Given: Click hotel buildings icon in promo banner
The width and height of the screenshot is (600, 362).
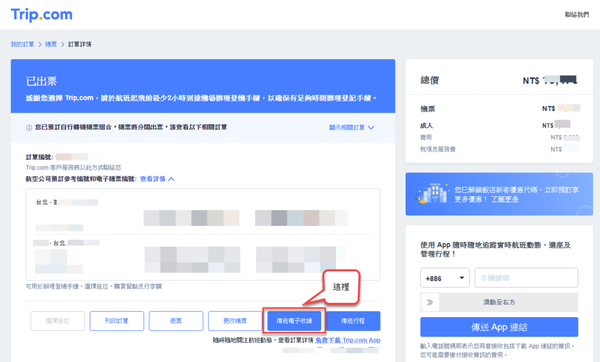Looking at the screenshot, I should 433,194.
